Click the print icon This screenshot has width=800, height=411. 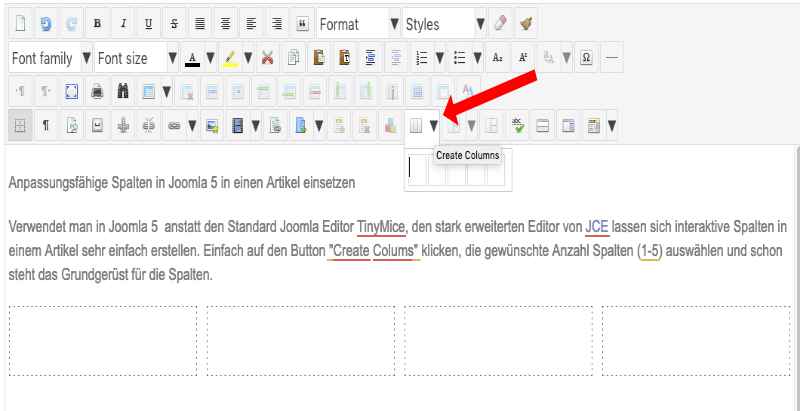coord(96,92)
